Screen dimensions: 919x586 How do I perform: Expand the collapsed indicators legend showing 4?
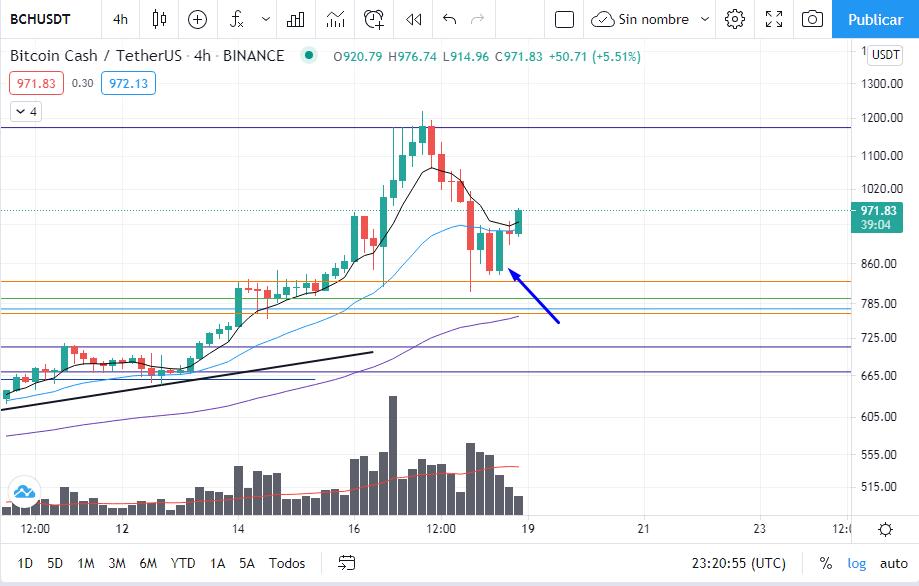(x=26, y=111)
